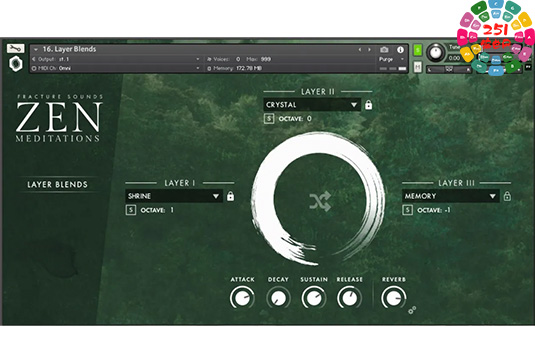Adjust the SUSTAIN knob

click(x=314, y=297)
